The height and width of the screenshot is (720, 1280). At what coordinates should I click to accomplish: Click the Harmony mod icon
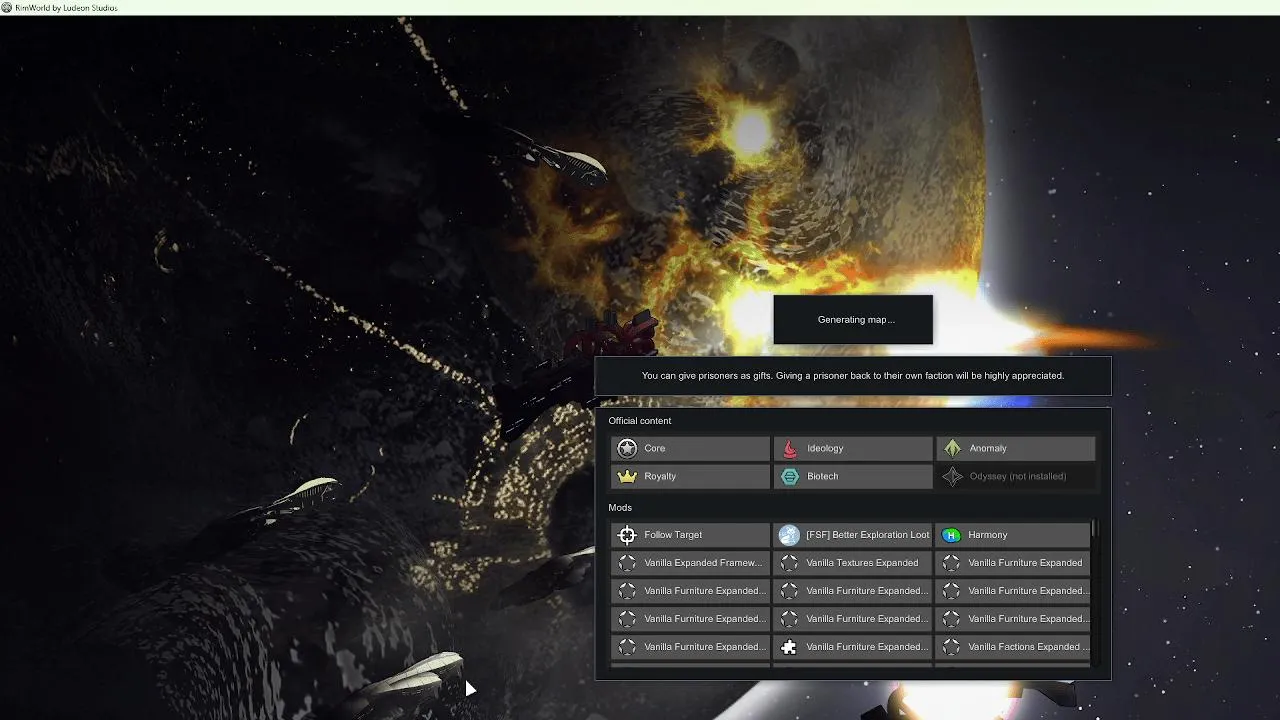[x=952, y=535]
